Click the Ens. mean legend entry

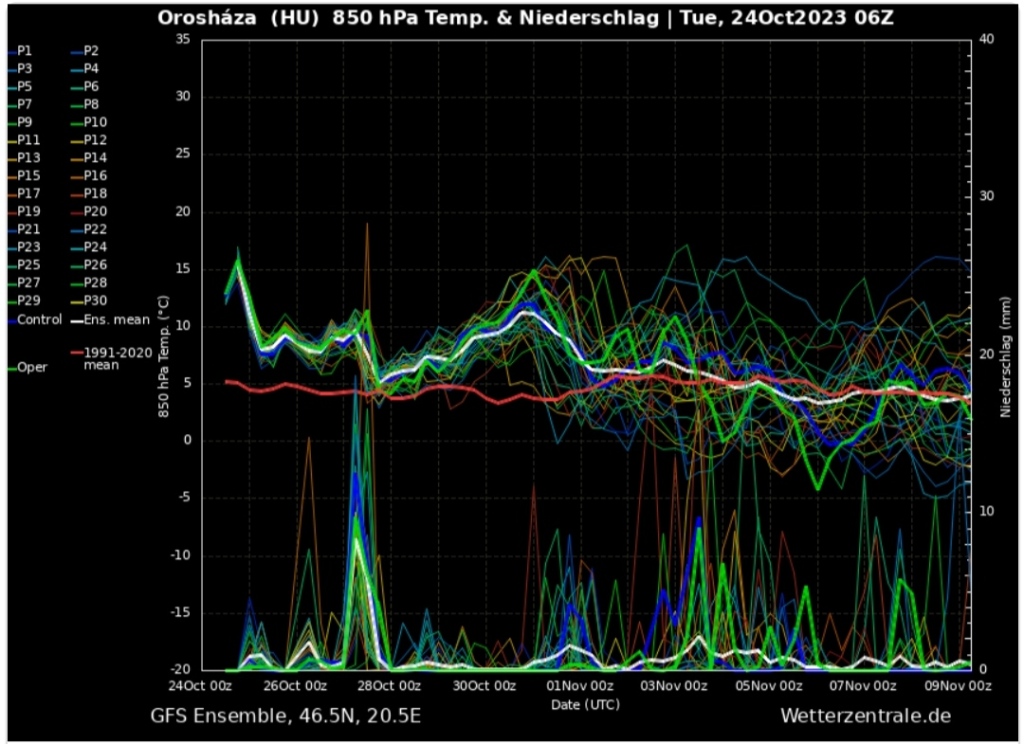[118, 320]
